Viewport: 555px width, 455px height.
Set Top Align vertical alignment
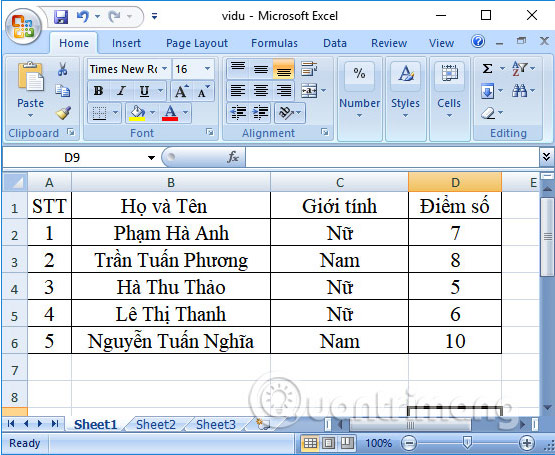[x=238, y=69]
